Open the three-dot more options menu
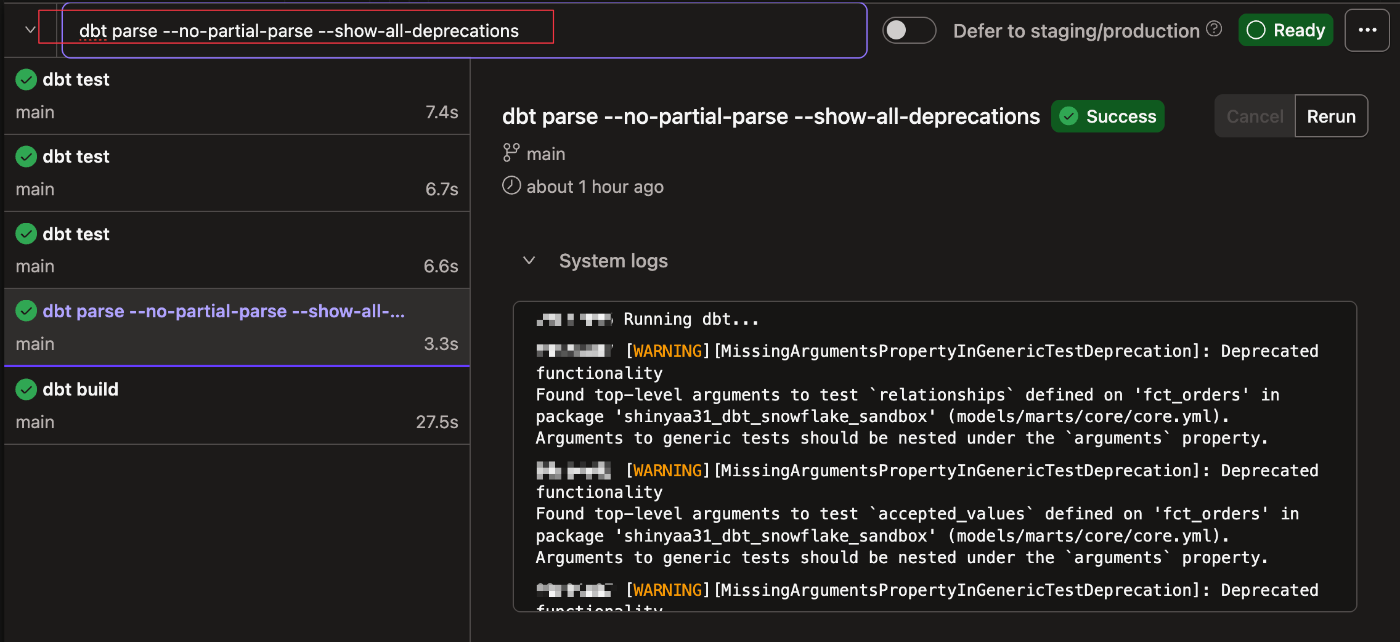 [x=1368, y=30]
